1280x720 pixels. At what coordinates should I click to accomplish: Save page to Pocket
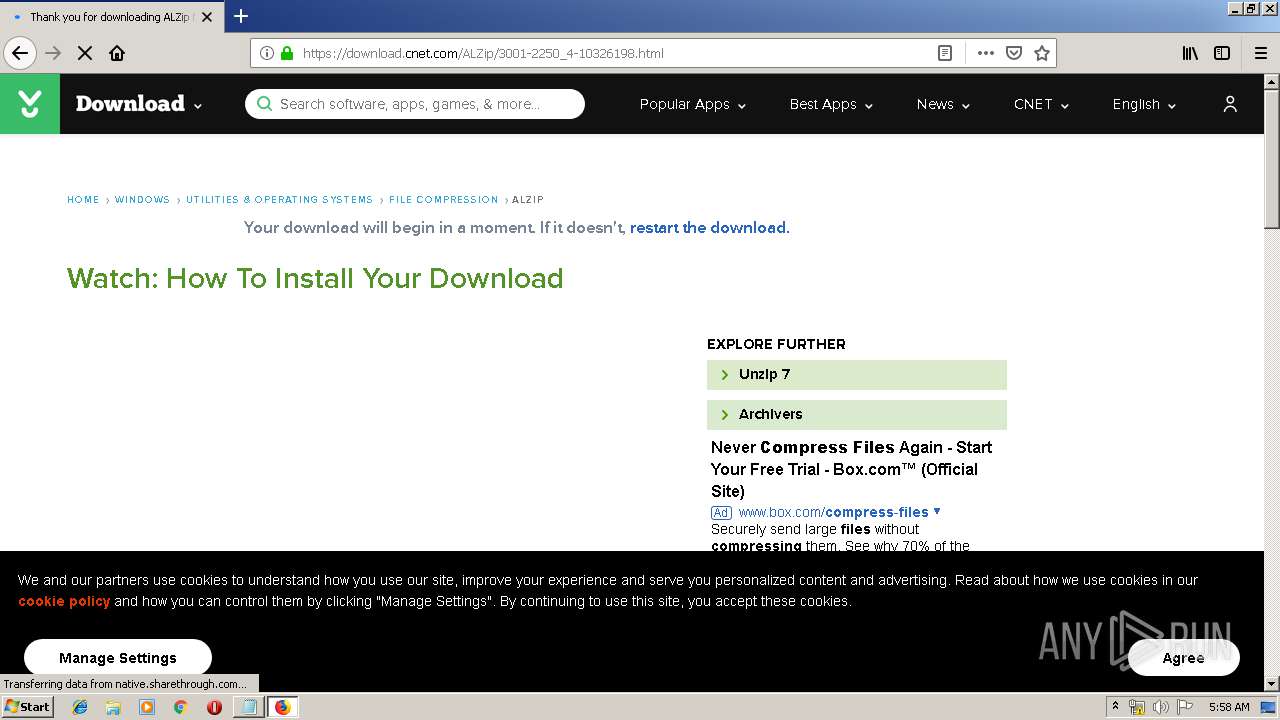[1014, 53]
